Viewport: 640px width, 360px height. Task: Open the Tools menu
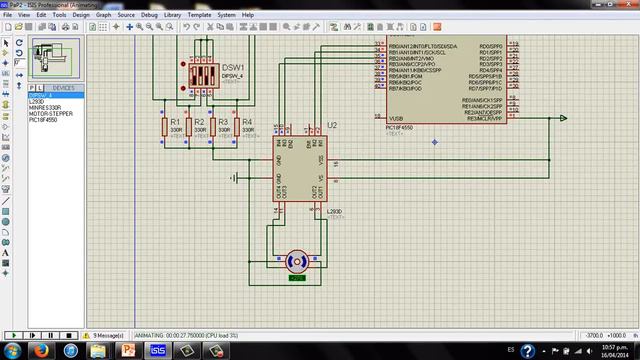pyautogui.click(x=59, y=15)
